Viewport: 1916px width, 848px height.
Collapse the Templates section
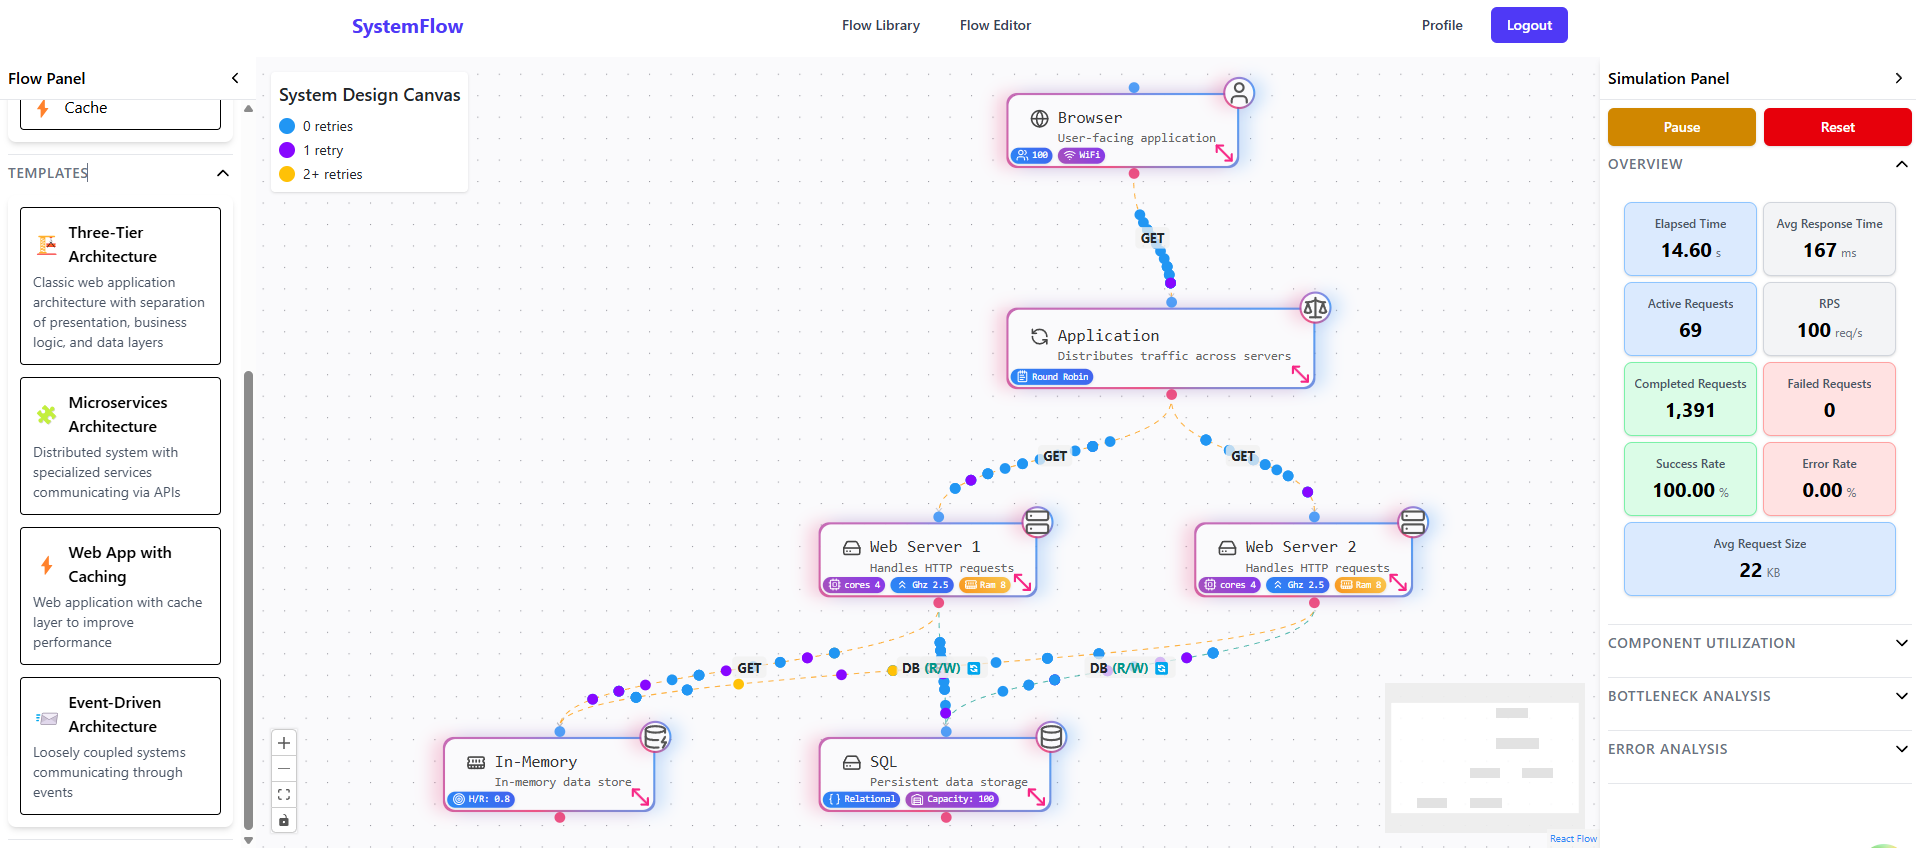[222, 173]
